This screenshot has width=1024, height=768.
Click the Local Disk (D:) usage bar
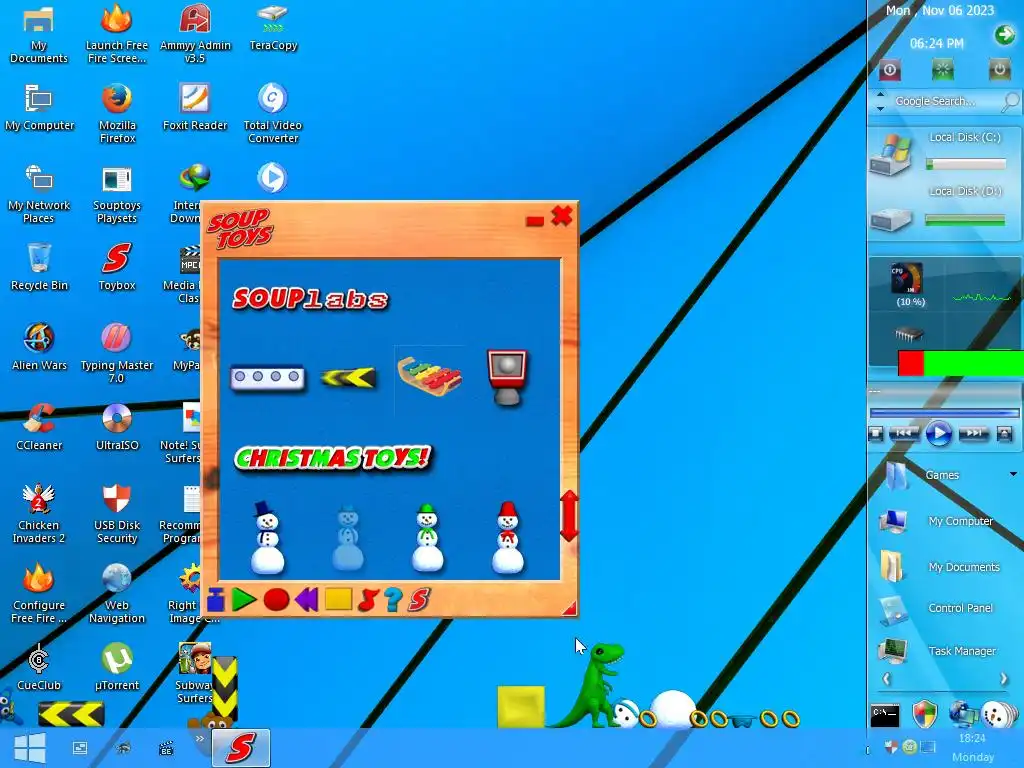pyautogui.click(x=965, y=221)
